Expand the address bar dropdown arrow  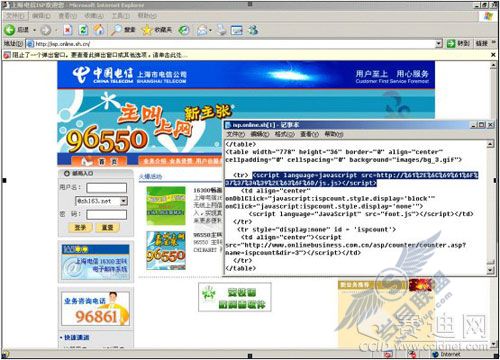(438, 44)
